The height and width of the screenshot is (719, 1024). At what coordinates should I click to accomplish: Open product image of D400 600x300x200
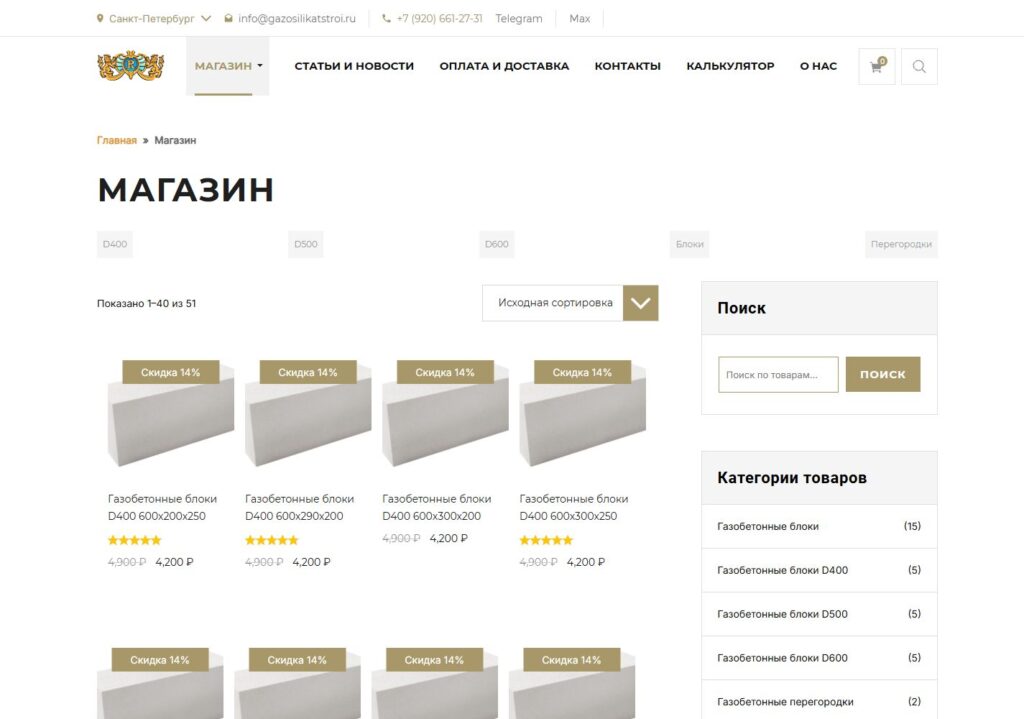click(445, 413)
